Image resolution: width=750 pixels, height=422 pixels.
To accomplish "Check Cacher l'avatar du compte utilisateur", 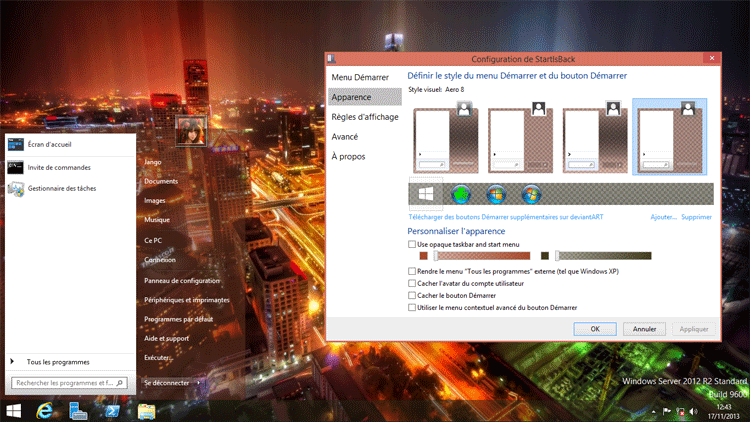I will 412,283.
